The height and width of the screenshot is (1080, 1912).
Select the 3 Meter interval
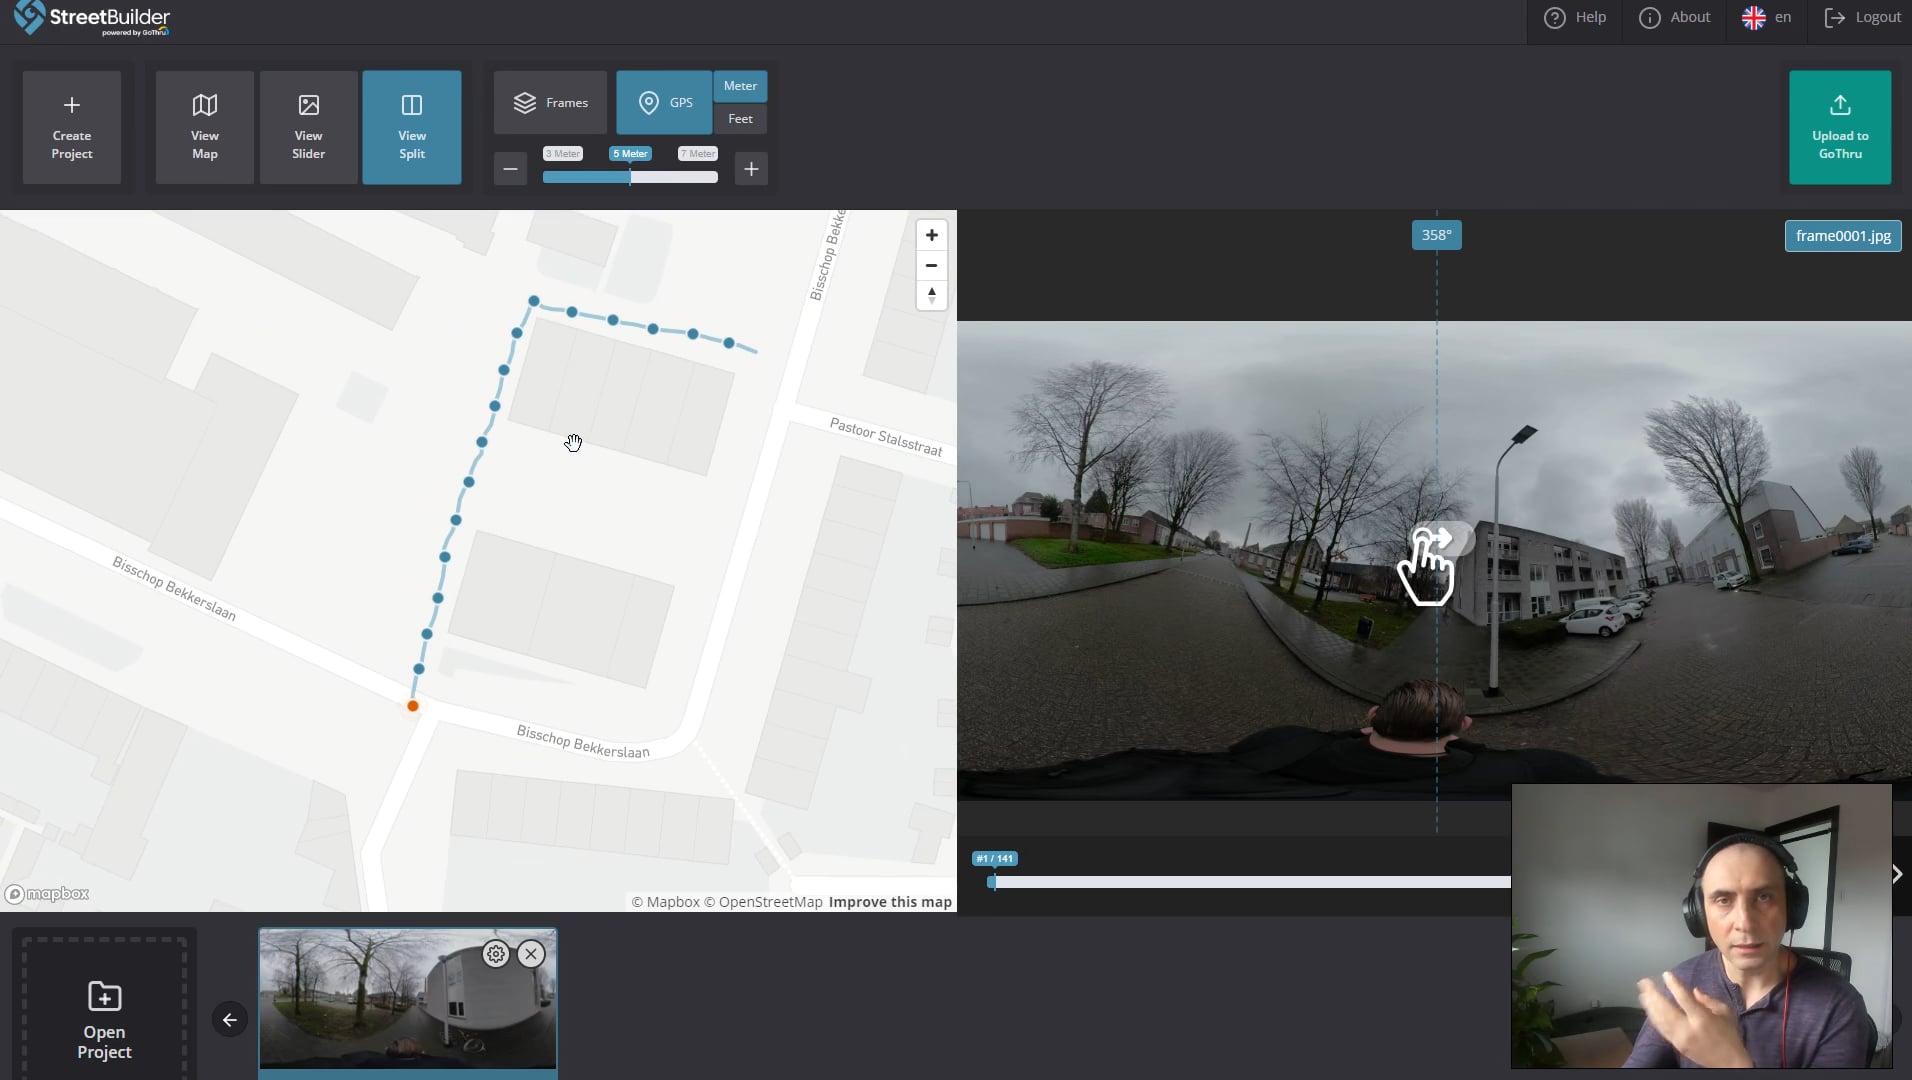pos(562,153)
